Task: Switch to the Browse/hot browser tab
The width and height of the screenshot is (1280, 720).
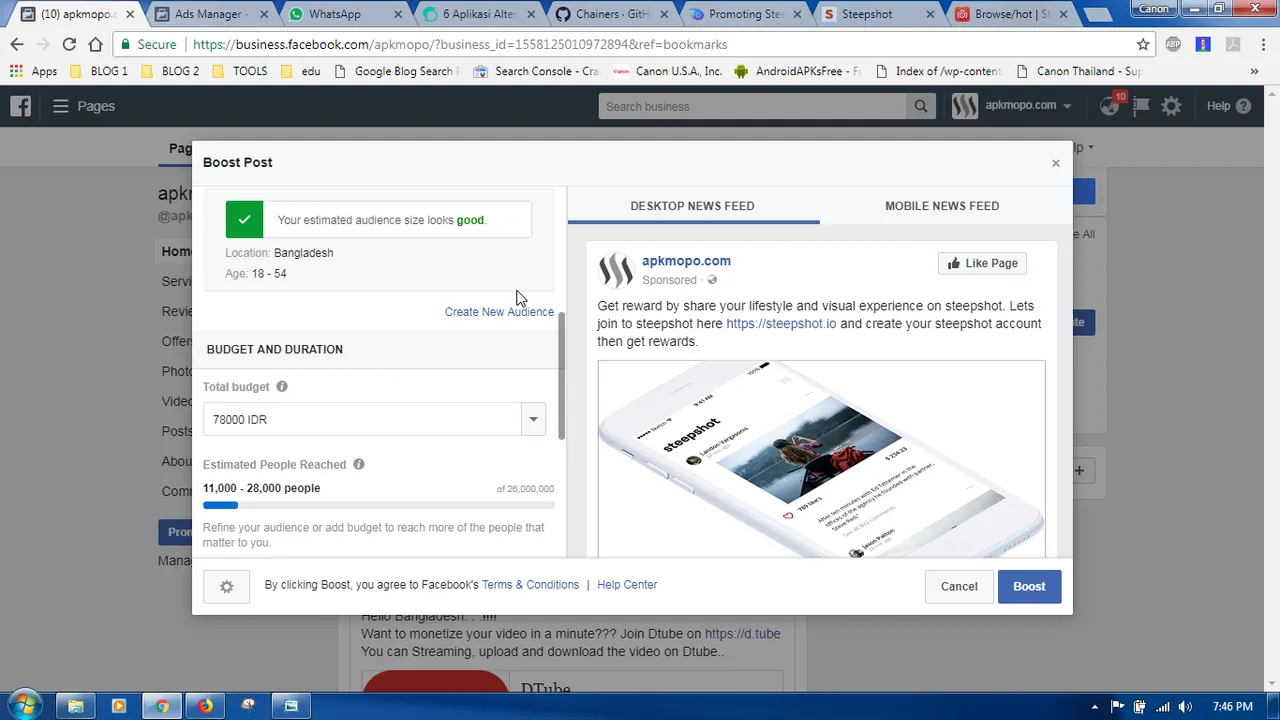Action: (1011, 14)
